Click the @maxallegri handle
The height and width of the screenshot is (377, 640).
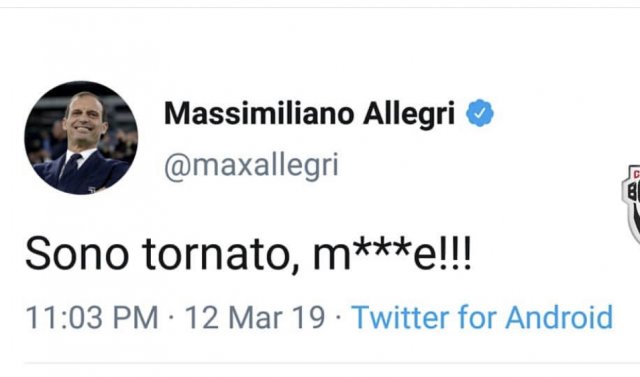coord(251,166)
